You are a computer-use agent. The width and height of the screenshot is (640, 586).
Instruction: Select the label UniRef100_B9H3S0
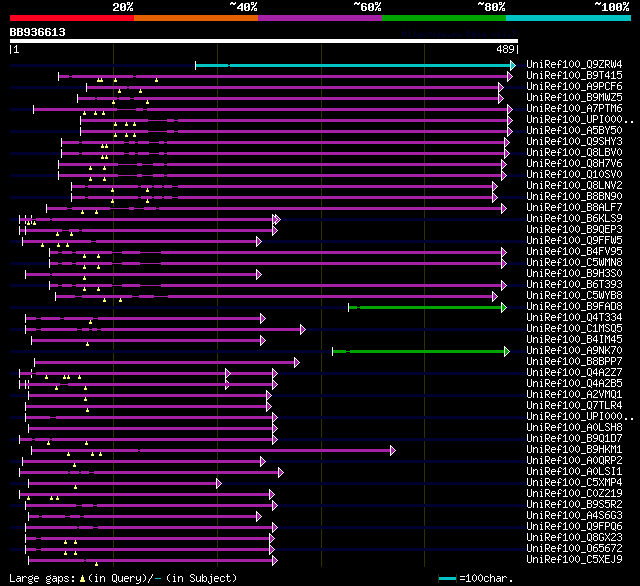(574, 273)
